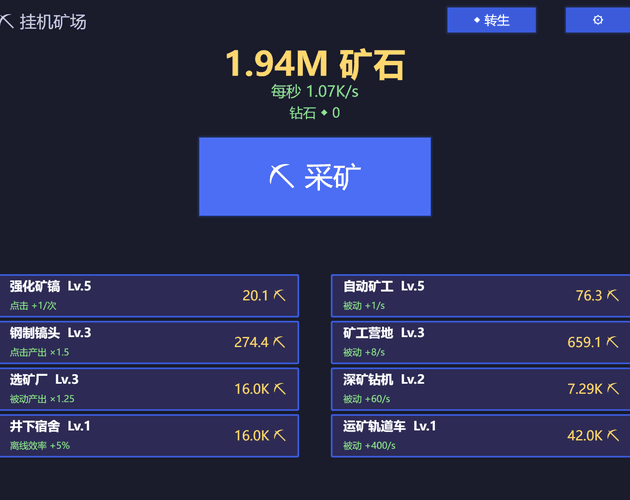The height and width of the screenshot is (500, 630).
Task: Click the 被动 +60/s description
Action: point(366,399)
